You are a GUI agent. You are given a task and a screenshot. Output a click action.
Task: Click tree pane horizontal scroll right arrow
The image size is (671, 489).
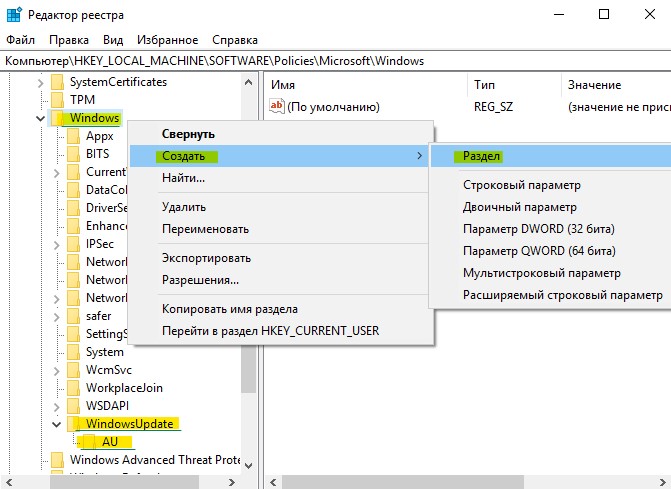click(x=232, y=482)
